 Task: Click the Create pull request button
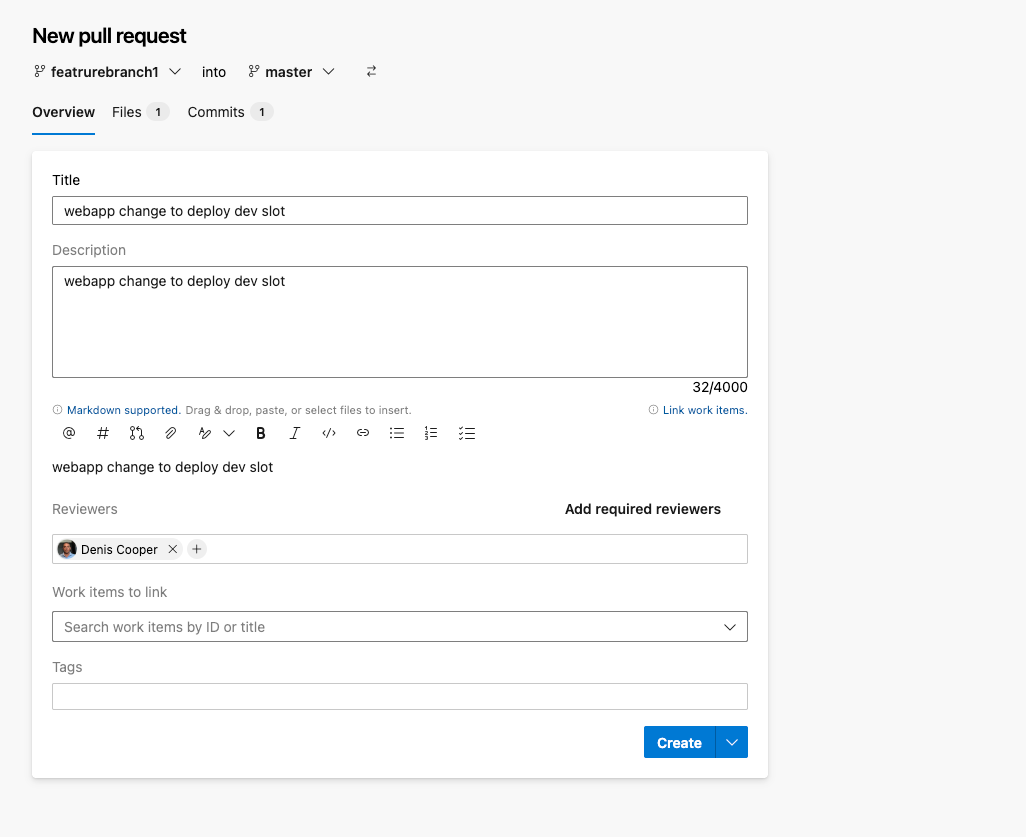pos(679,742)
